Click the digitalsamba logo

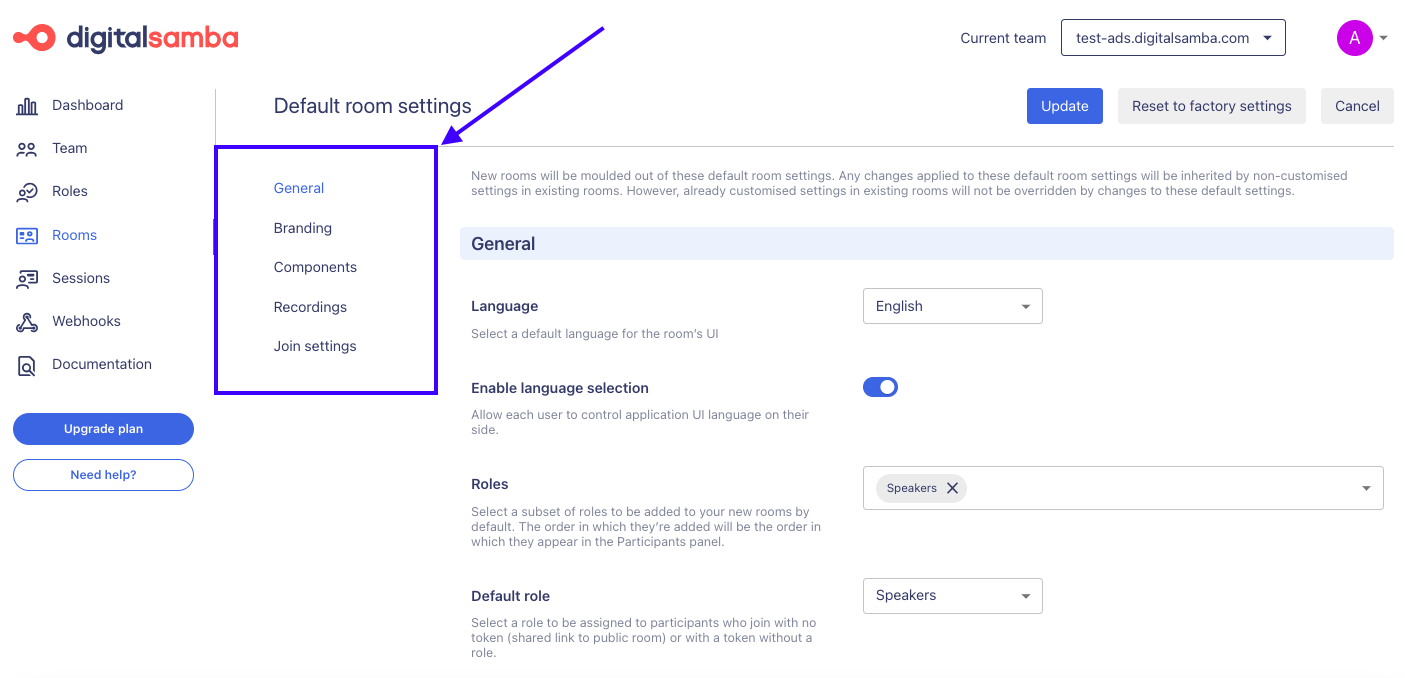[x=125, y=38]
